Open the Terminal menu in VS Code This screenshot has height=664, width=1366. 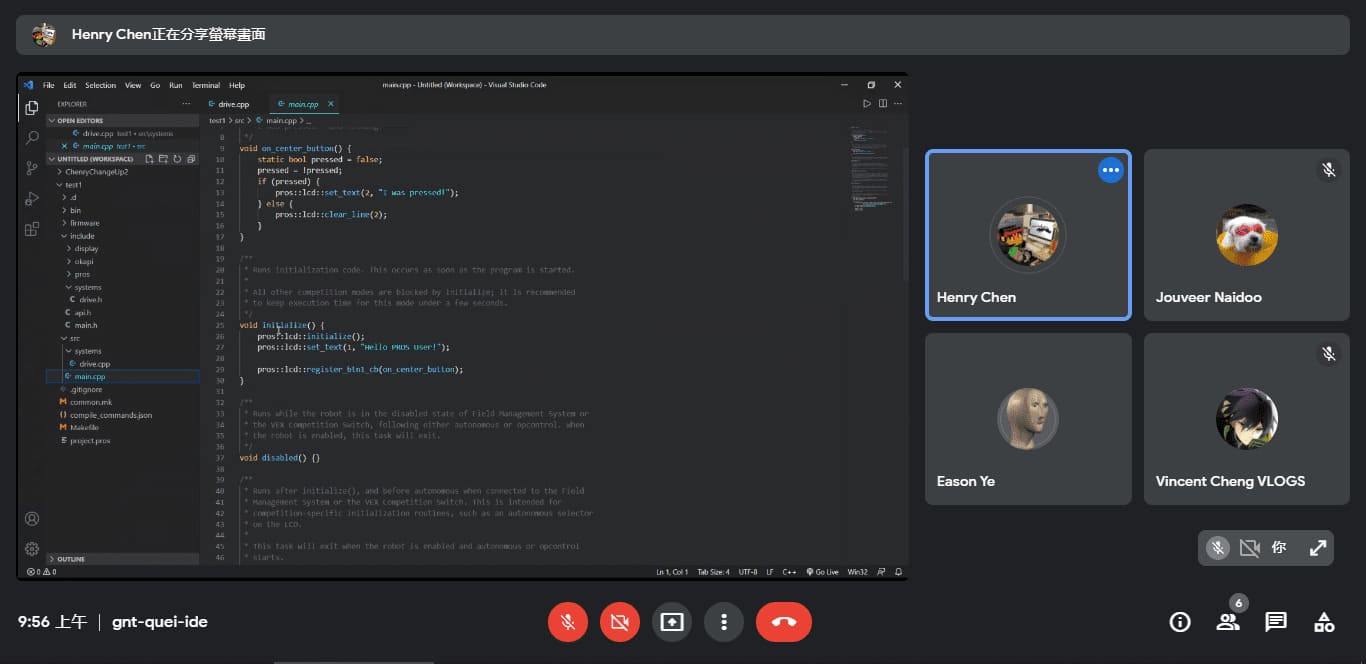205,85
